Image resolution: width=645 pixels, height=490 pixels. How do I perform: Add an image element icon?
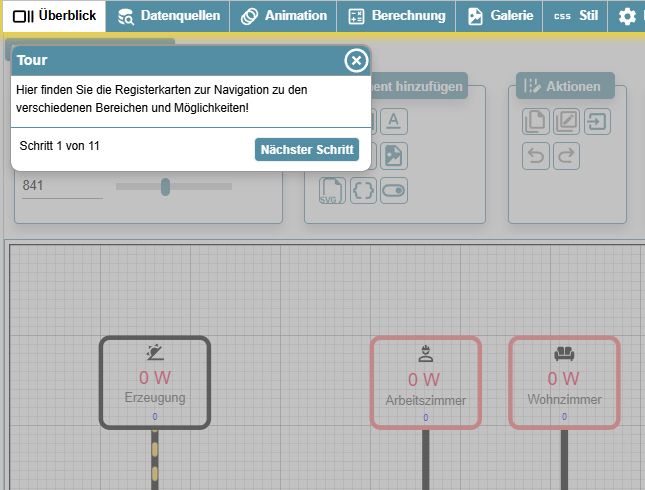[394, 156]
